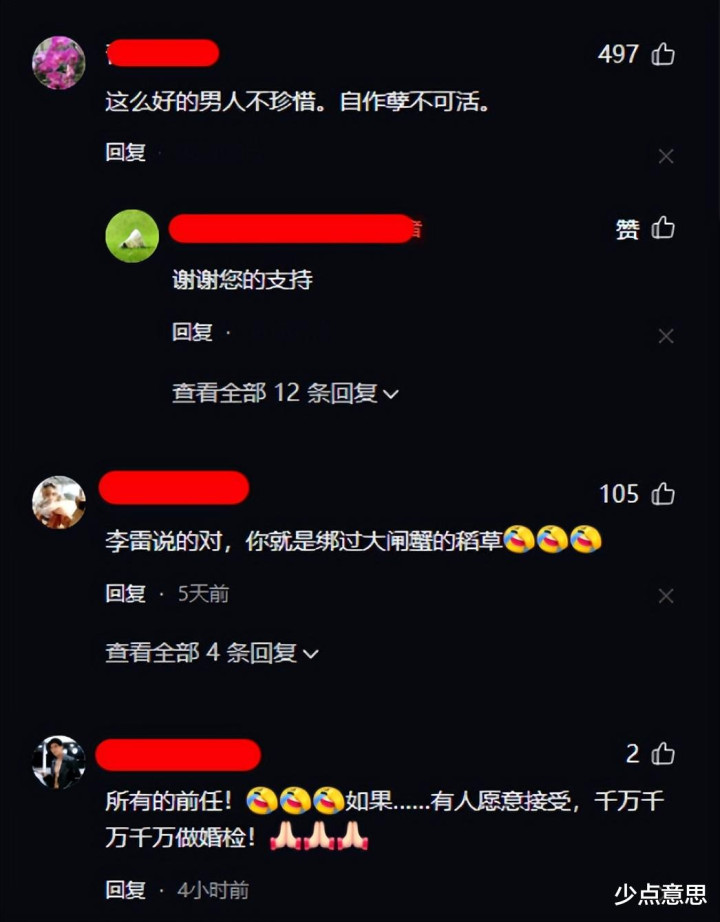This screenshot has width=720, height=922.
Task: Like the comment with 2 likes
Action: pos(663,753)
